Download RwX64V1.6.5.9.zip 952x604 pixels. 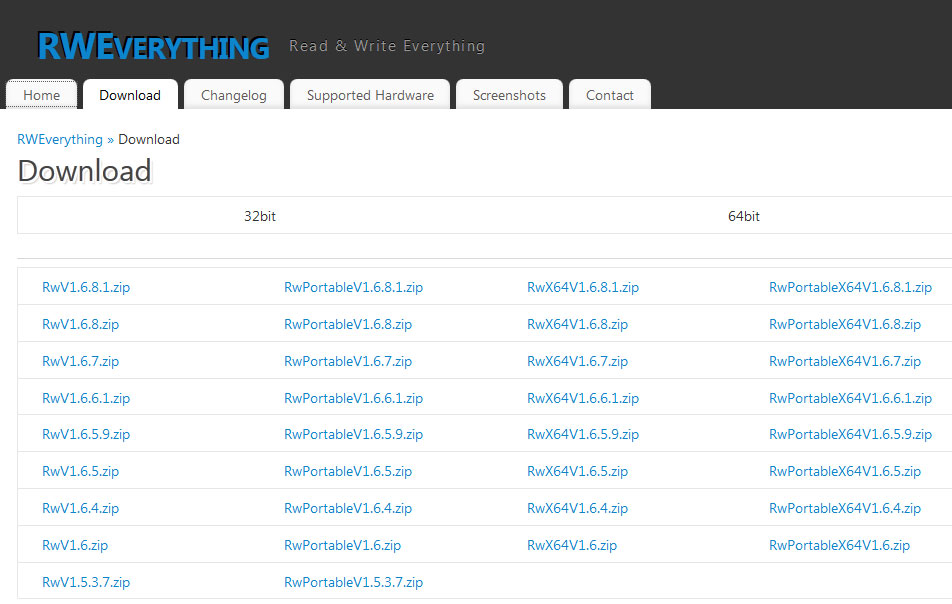click(583, 434)
